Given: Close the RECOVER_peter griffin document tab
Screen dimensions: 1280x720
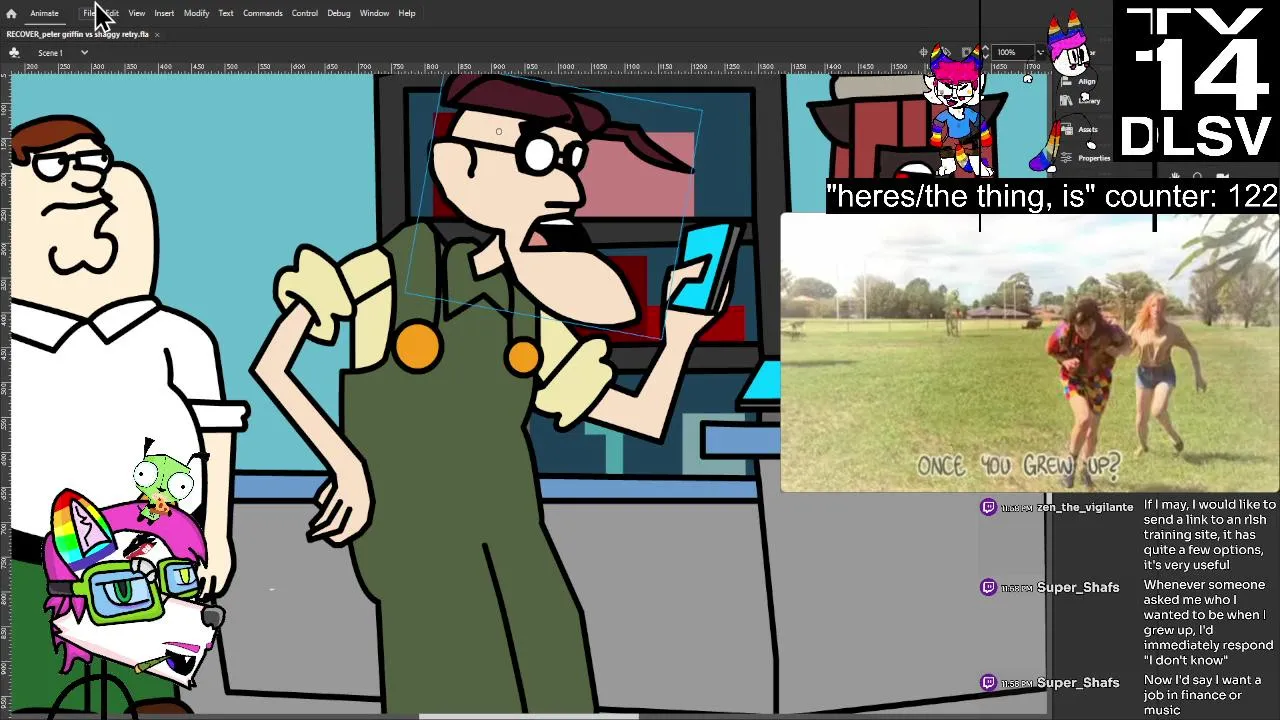Looking at the screenshot, I should [157, 34].
